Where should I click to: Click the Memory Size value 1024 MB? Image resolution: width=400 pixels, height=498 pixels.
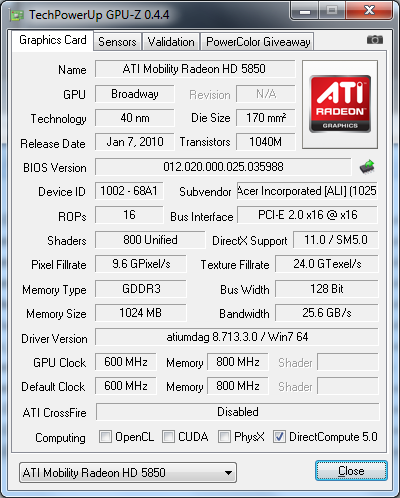[141, 313]
